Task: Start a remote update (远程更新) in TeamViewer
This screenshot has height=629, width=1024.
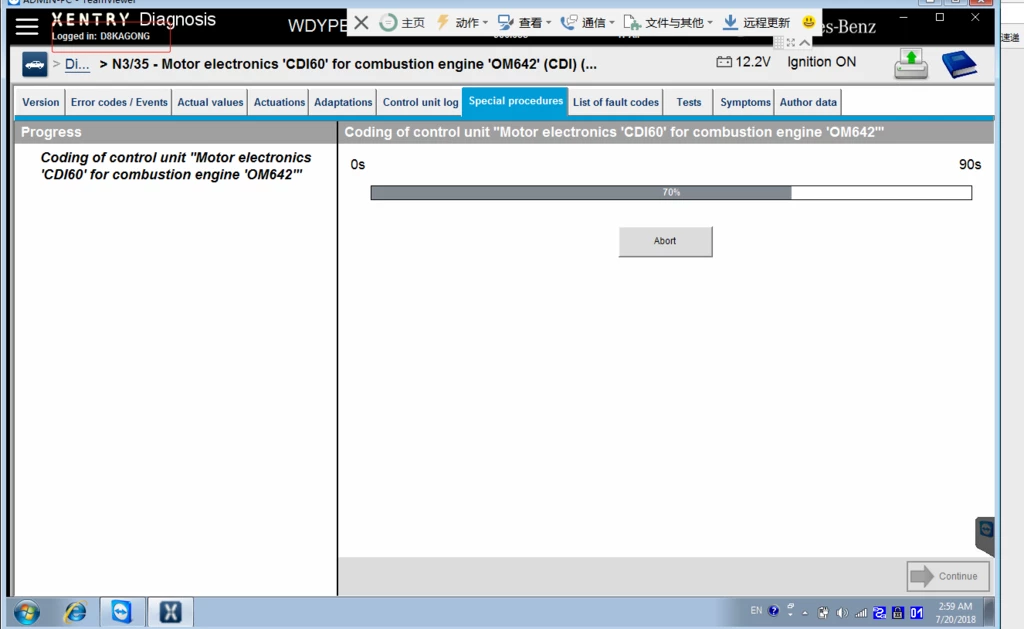Action: coord(757,22)
